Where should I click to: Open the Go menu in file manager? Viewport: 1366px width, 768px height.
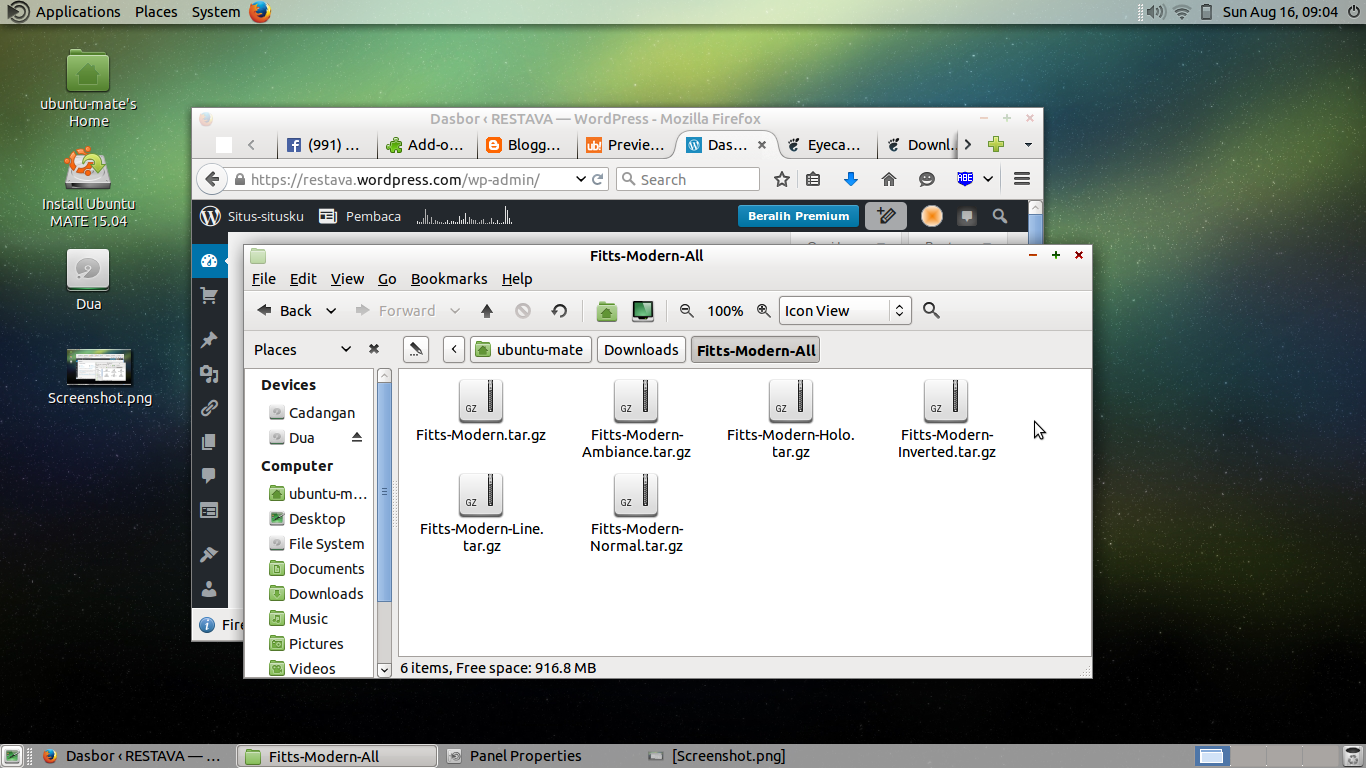[387, 279]
